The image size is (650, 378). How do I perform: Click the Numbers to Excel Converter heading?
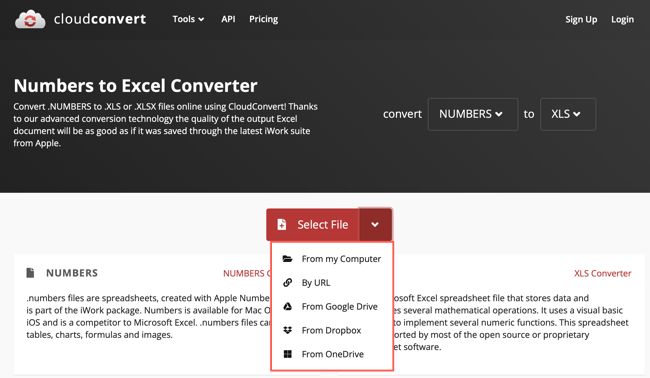(x=136, y=86)
